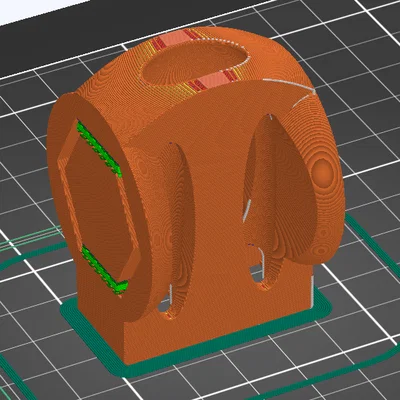Screen dimensions: 400x400
Task: Click the upper green support strip in hexagonal recess
Action: coord(99,148)
